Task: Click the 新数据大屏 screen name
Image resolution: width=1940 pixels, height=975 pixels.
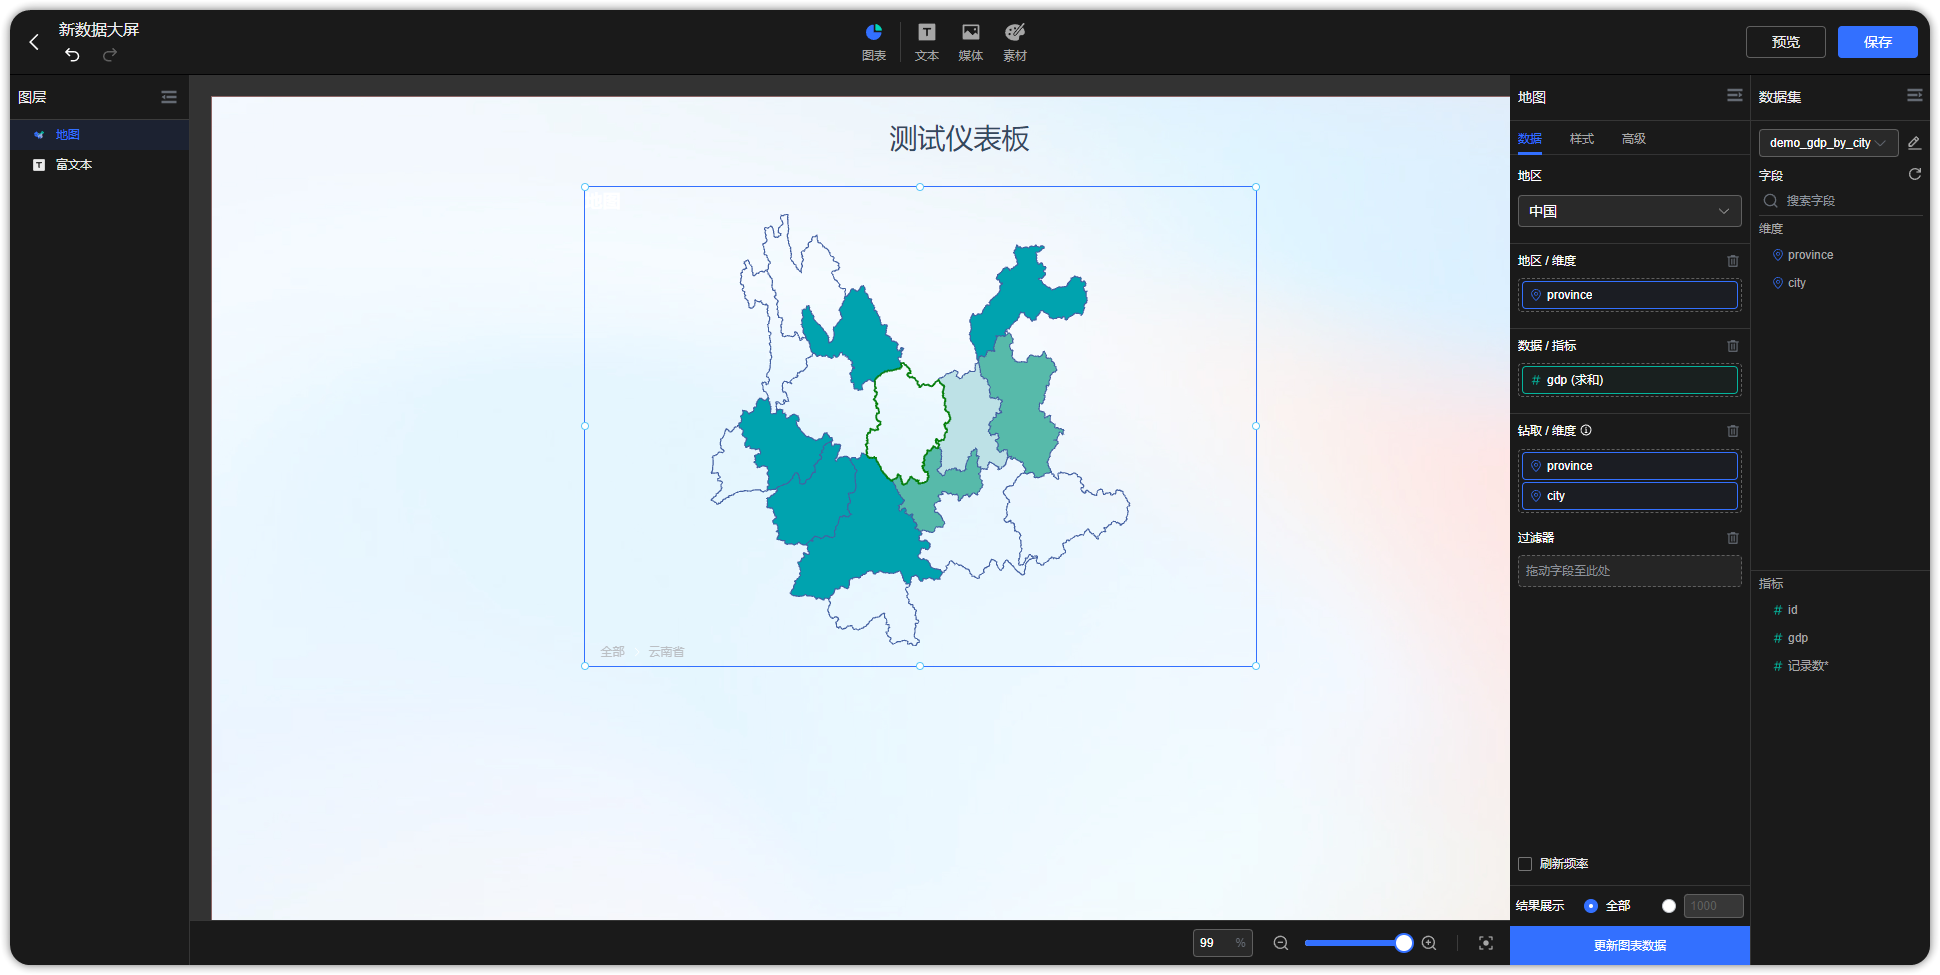Action: click(98, 30)
